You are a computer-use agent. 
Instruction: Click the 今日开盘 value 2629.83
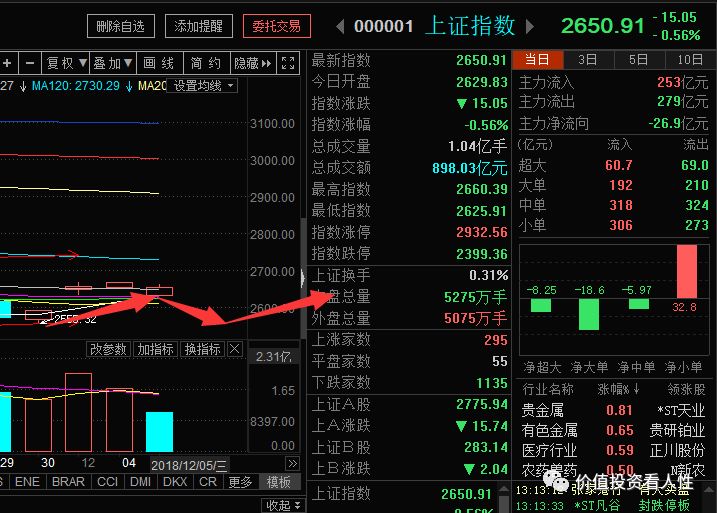(482, 82)
